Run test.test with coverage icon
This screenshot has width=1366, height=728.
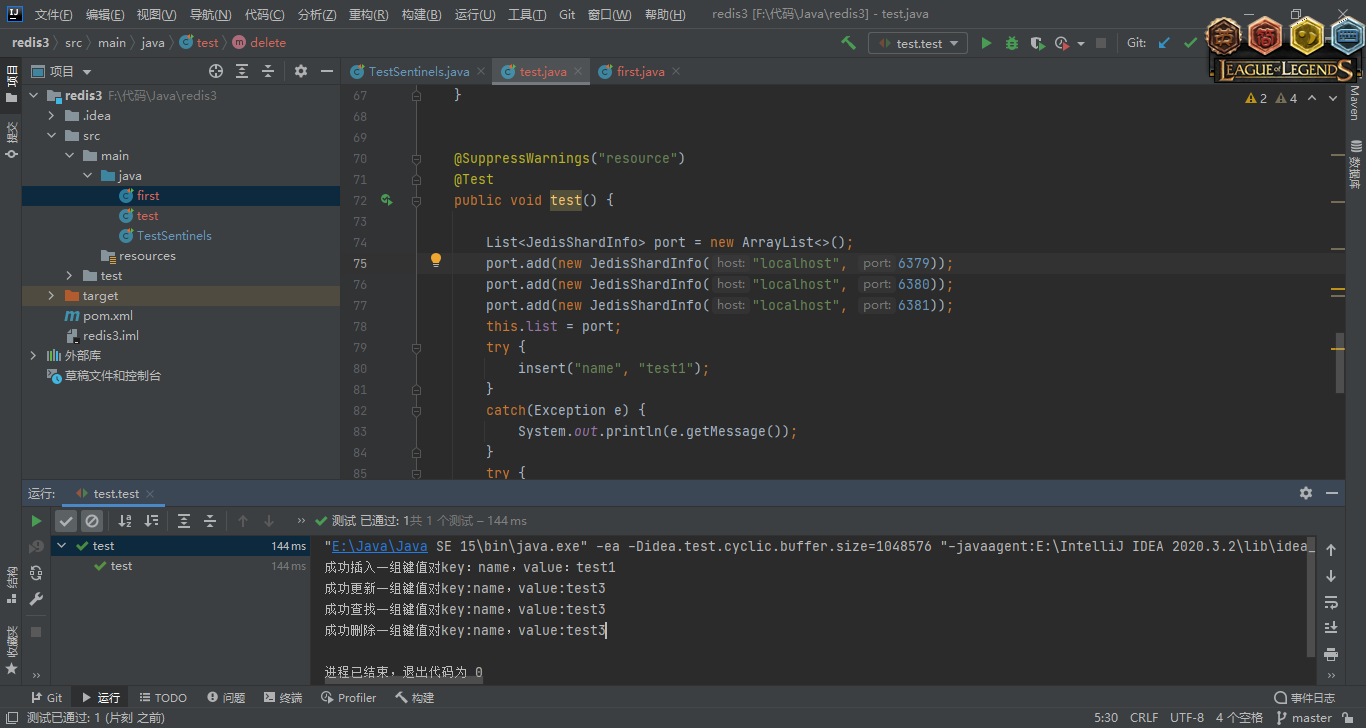tap(1037, 43)
